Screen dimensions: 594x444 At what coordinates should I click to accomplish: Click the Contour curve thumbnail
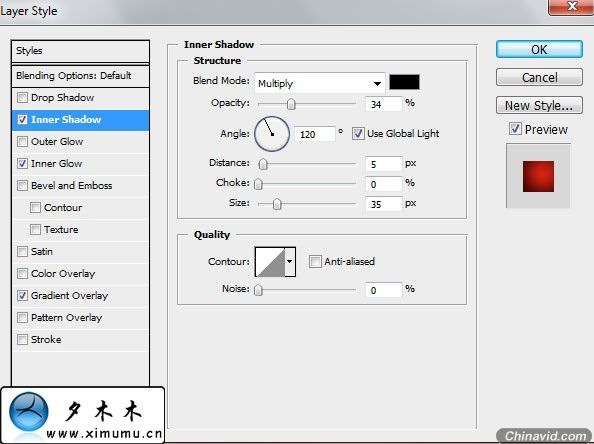point(270,262)
